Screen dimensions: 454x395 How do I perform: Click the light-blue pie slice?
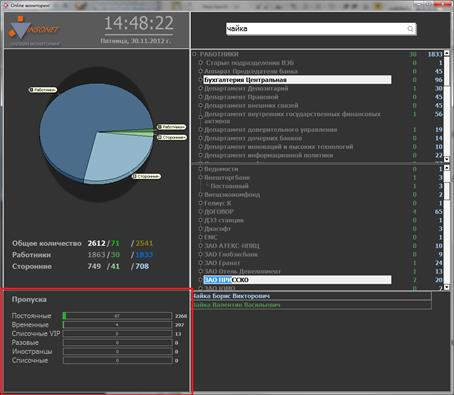[117, 157]
